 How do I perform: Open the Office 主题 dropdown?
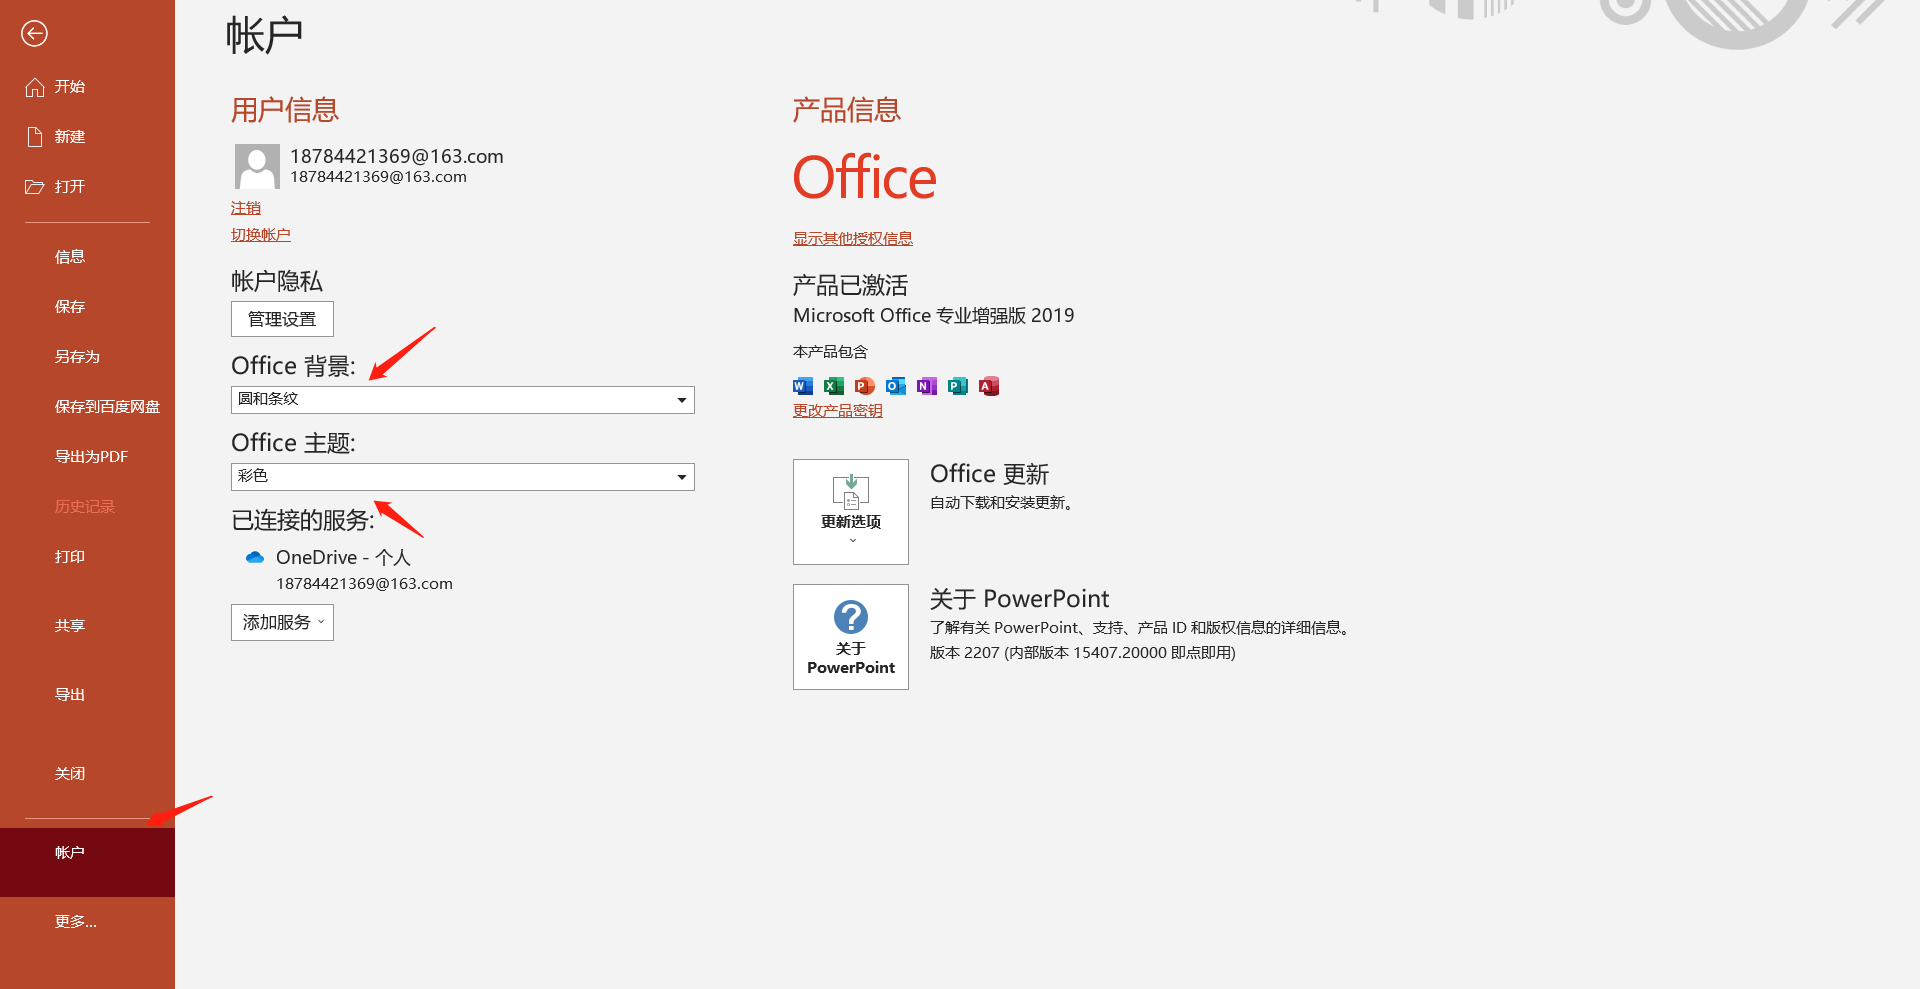click(x=463, y=477)
